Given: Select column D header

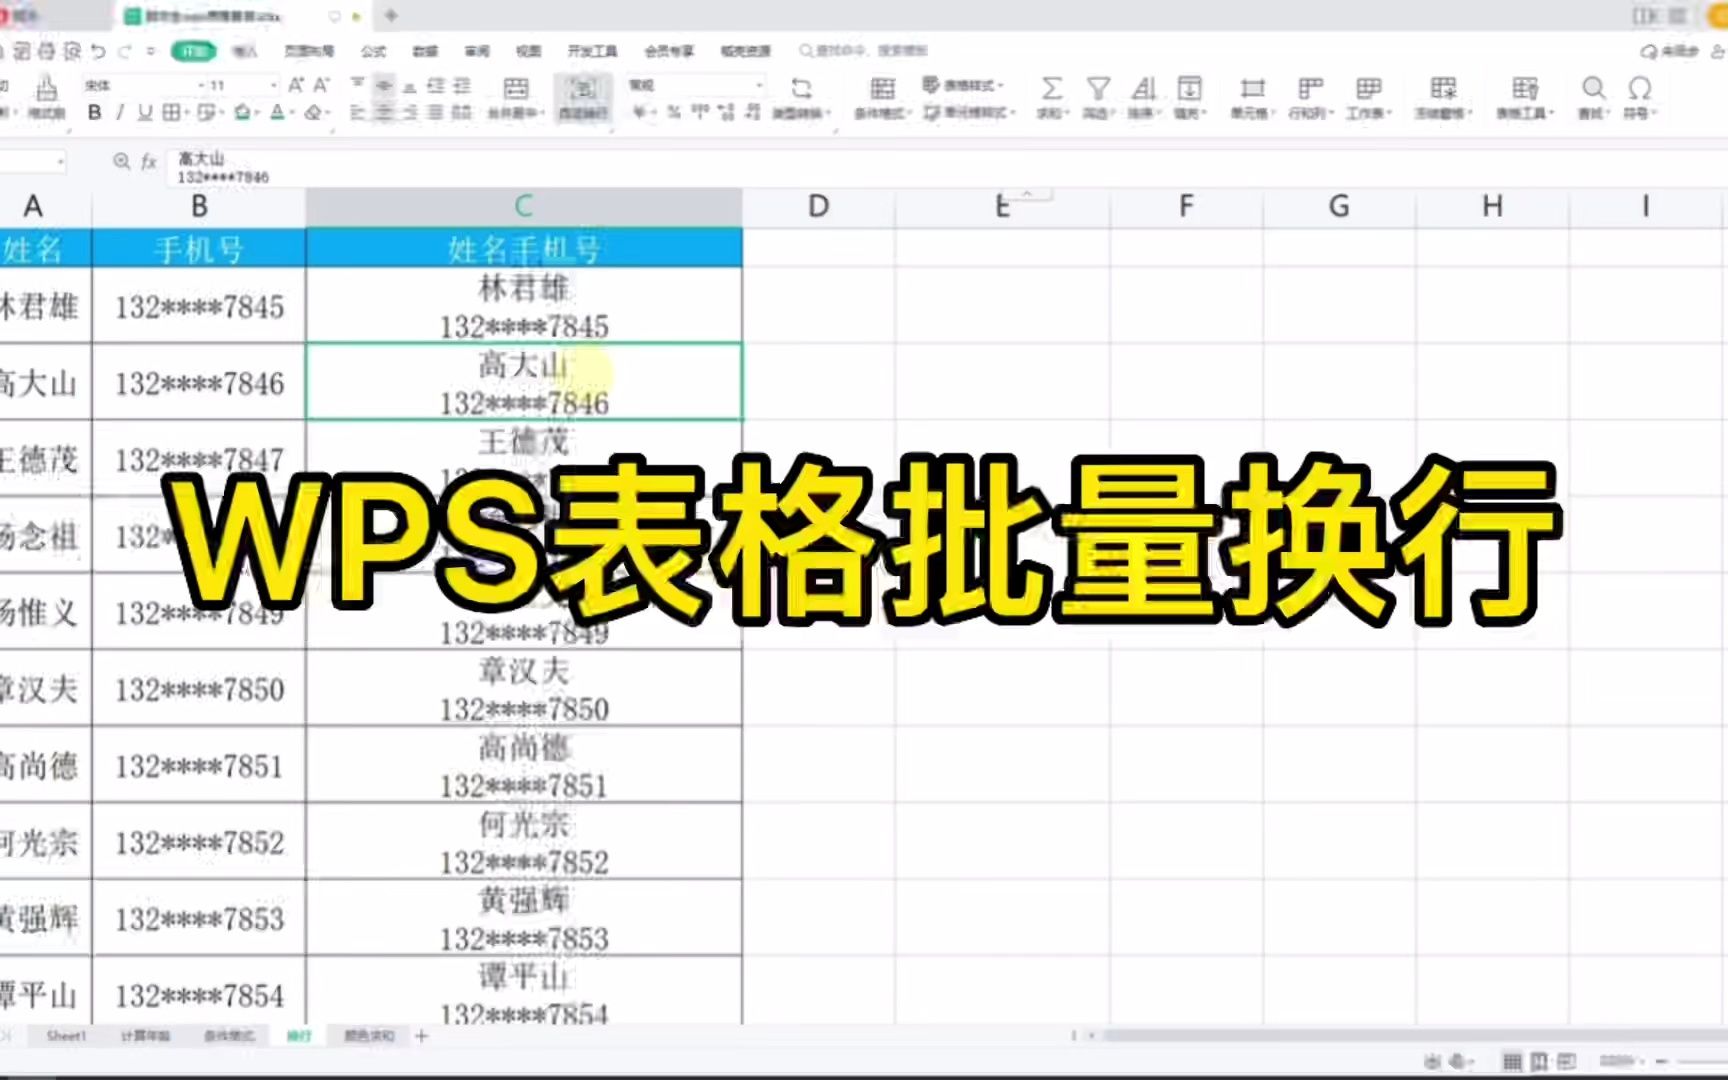Looking at the screenshot, I should click(818, 206).
